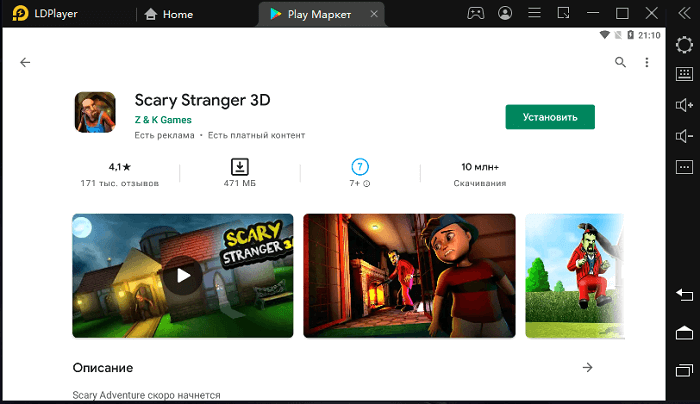The image size is (700, 404).
Task: Click the battery status icon
Action: pos(630,35)
